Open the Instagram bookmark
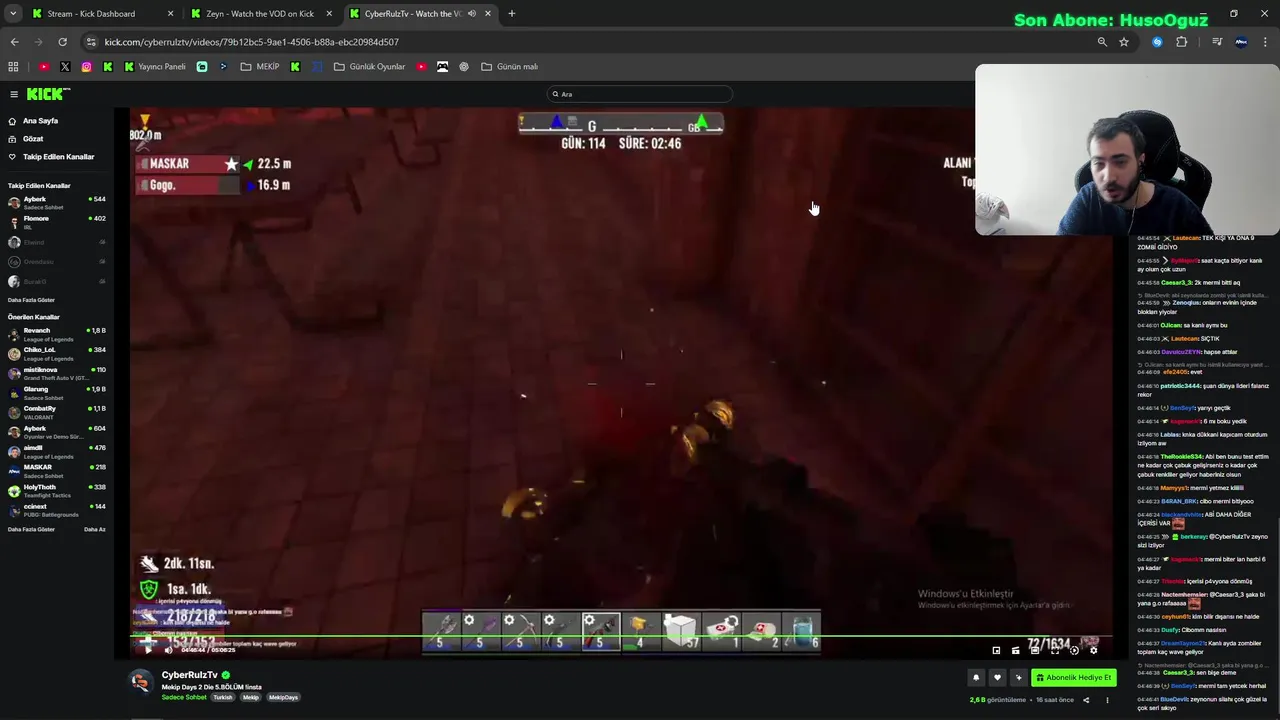The width and height of the screenshot is (1280, 720). coord(86,67)
